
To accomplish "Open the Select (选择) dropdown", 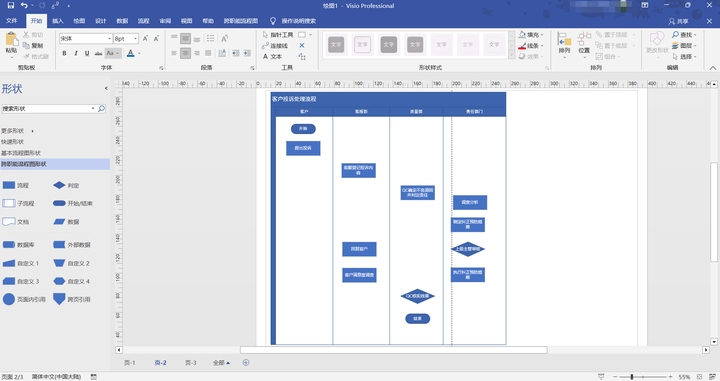I will (684, 56).
